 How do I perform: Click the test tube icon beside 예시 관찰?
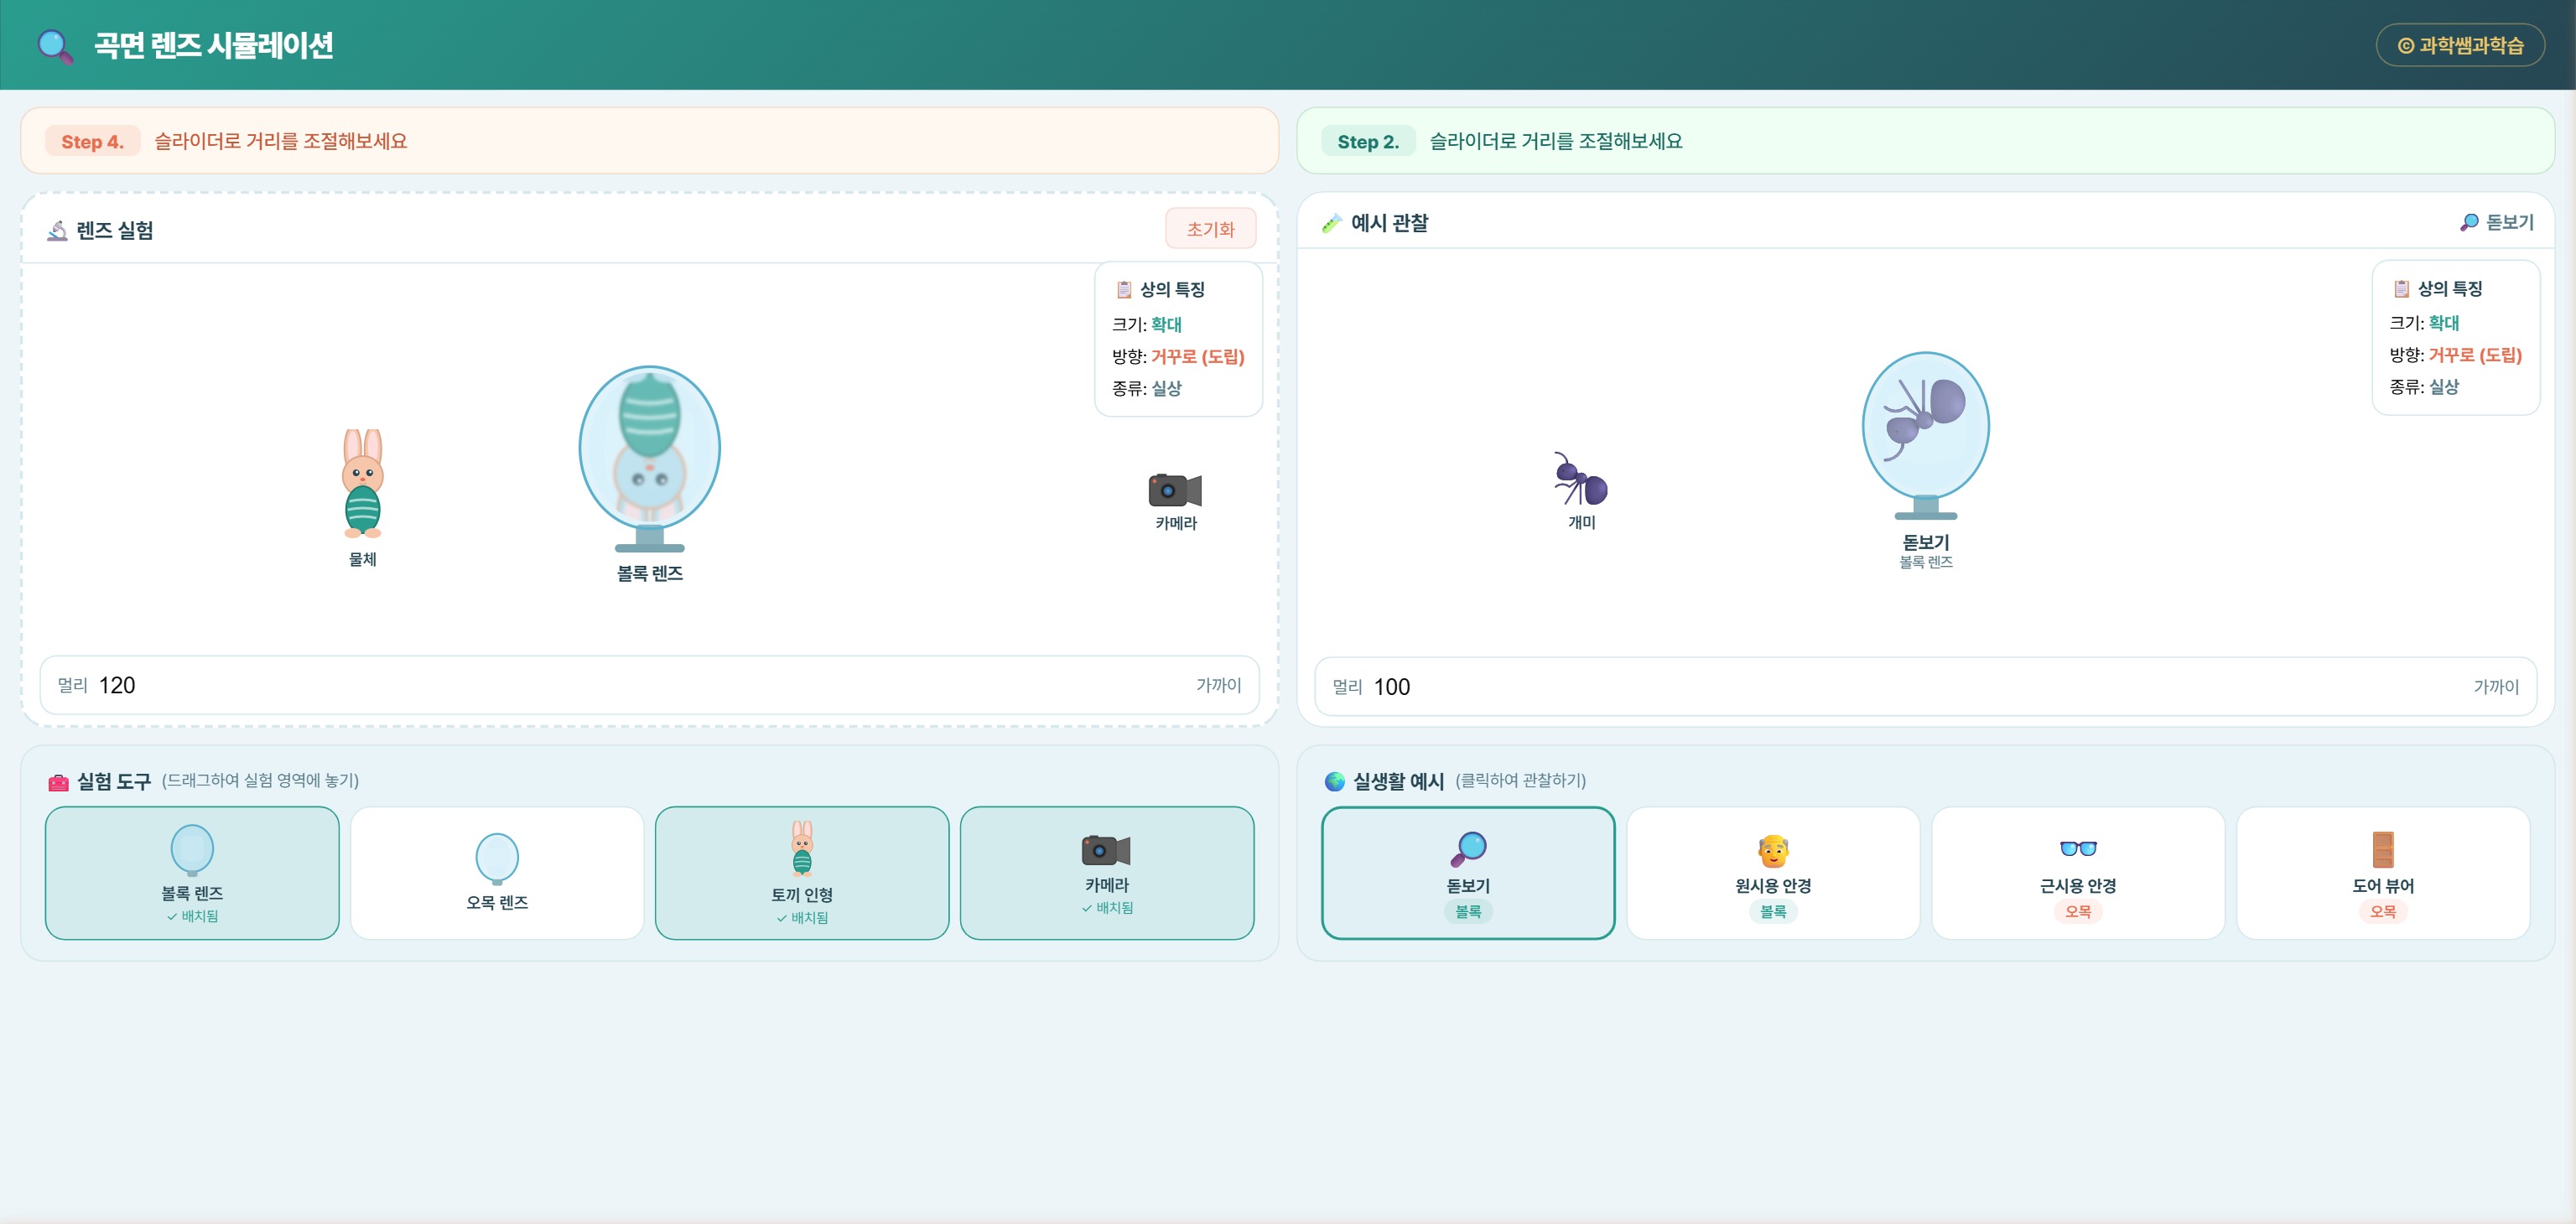coord(1331,223)
